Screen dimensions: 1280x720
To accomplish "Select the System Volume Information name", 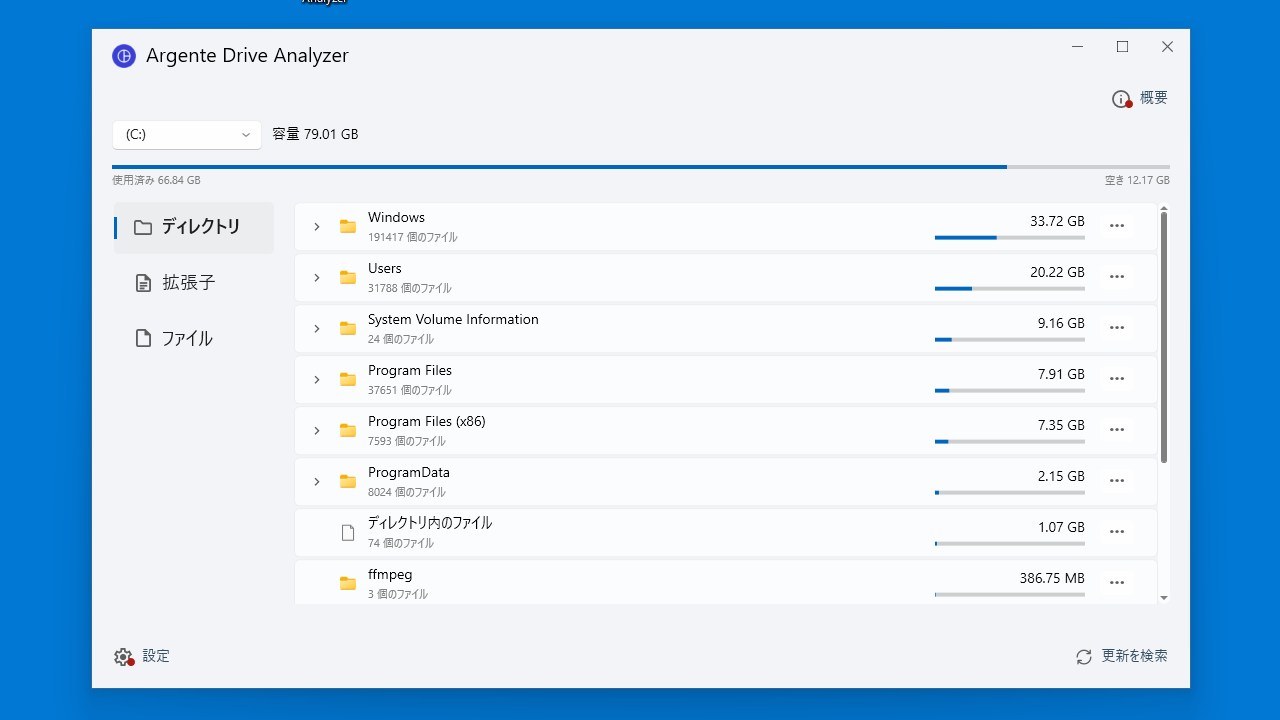I will coord(453,320).
